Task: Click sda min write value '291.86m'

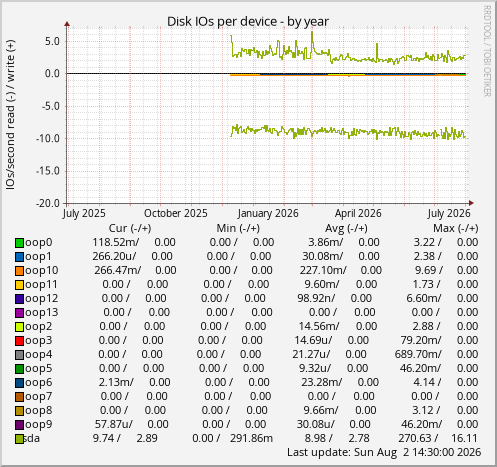Action: (251, 438)
